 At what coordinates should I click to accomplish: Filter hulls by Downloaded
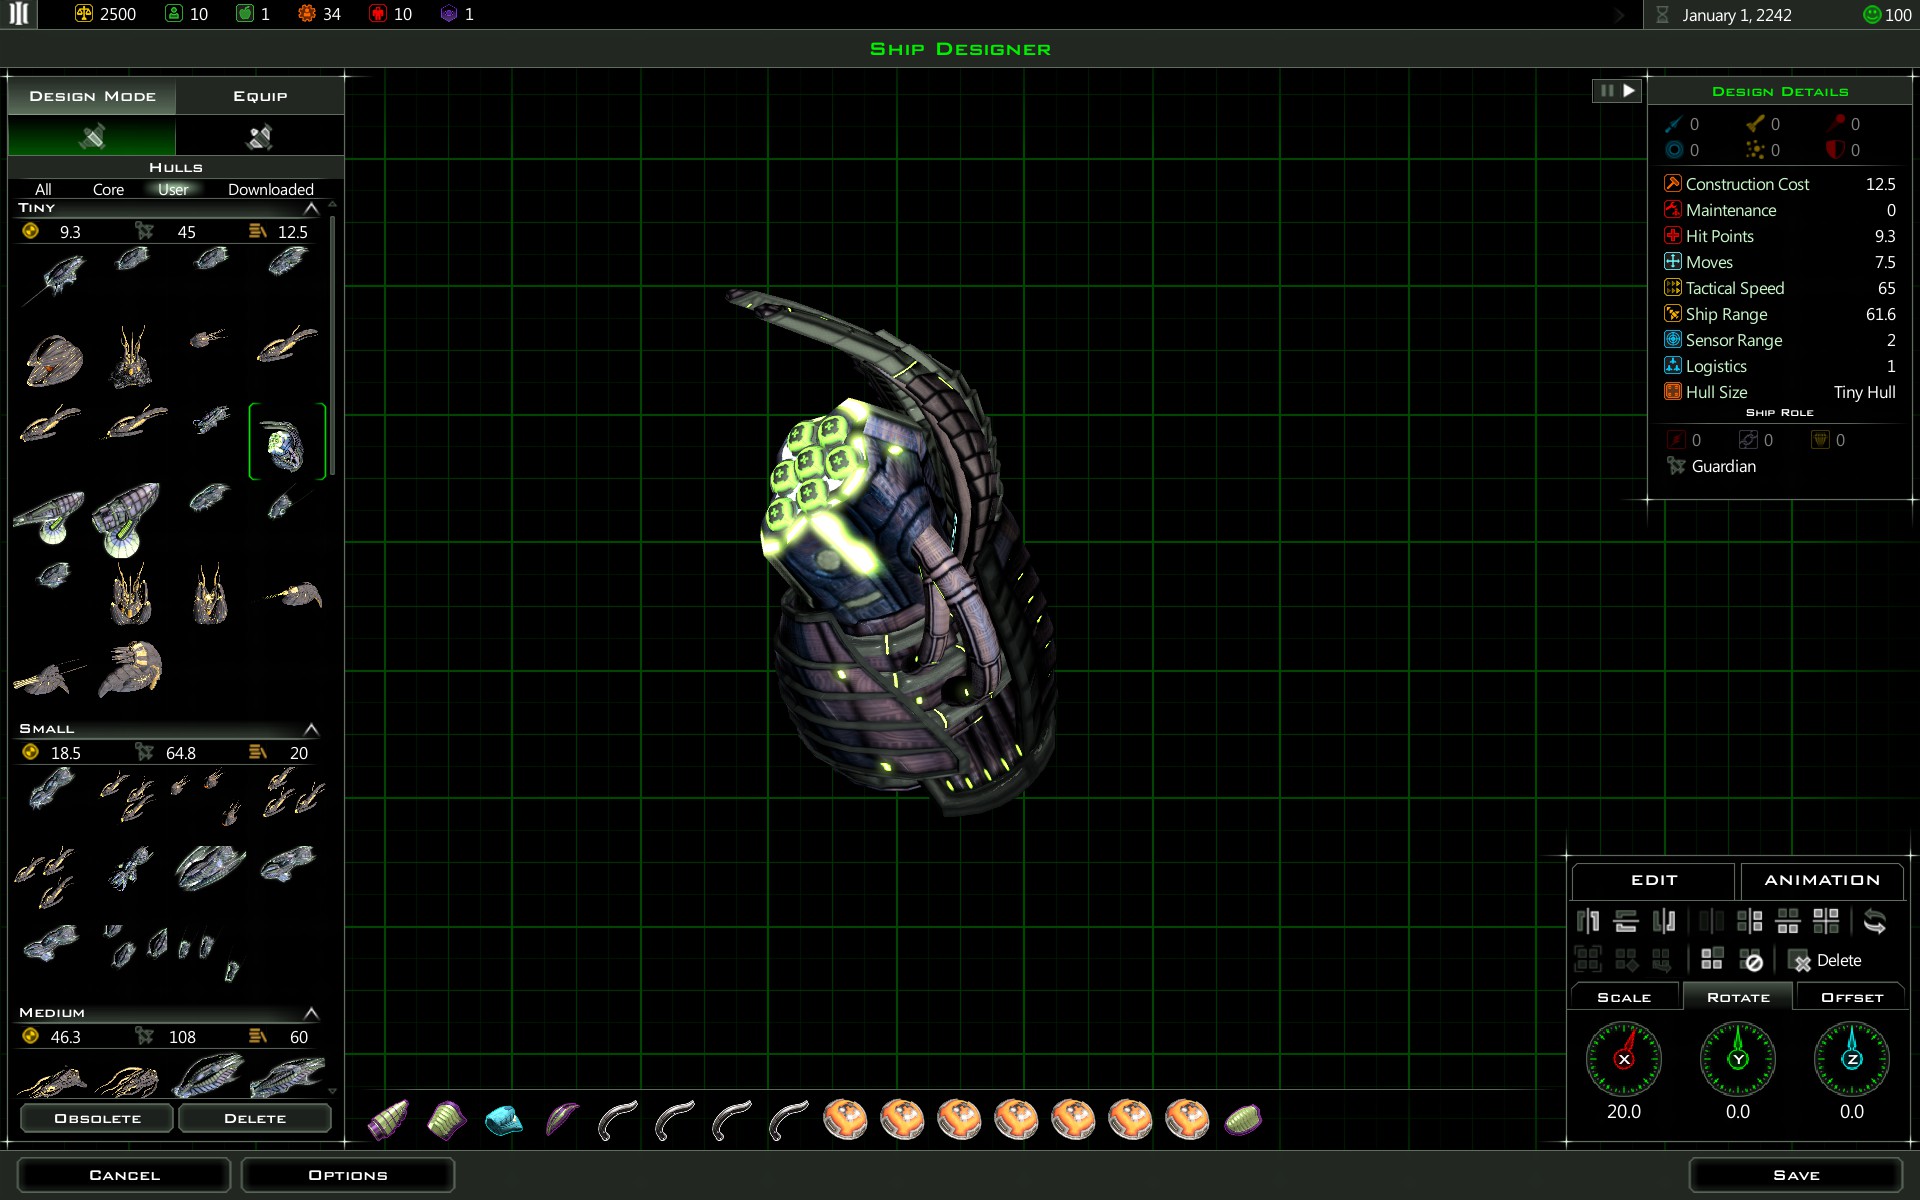(x=270, y=189)
